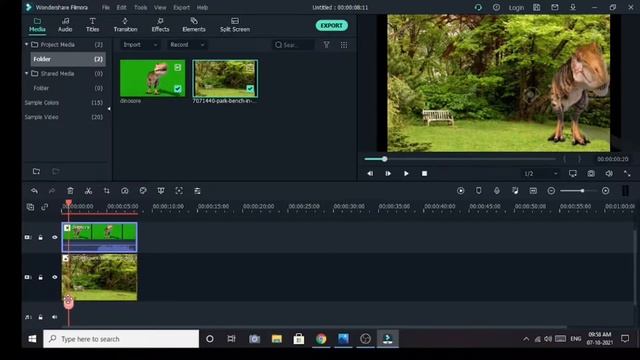
Task: Open preview quality 1/2 dropdown
Action: pyautogui.click(x=540, y=173)
